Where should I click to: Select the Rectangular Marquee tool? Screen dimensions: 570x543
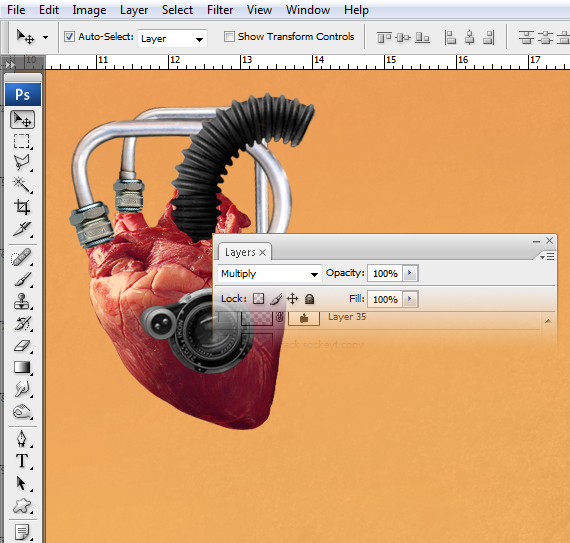coord(22,141)
